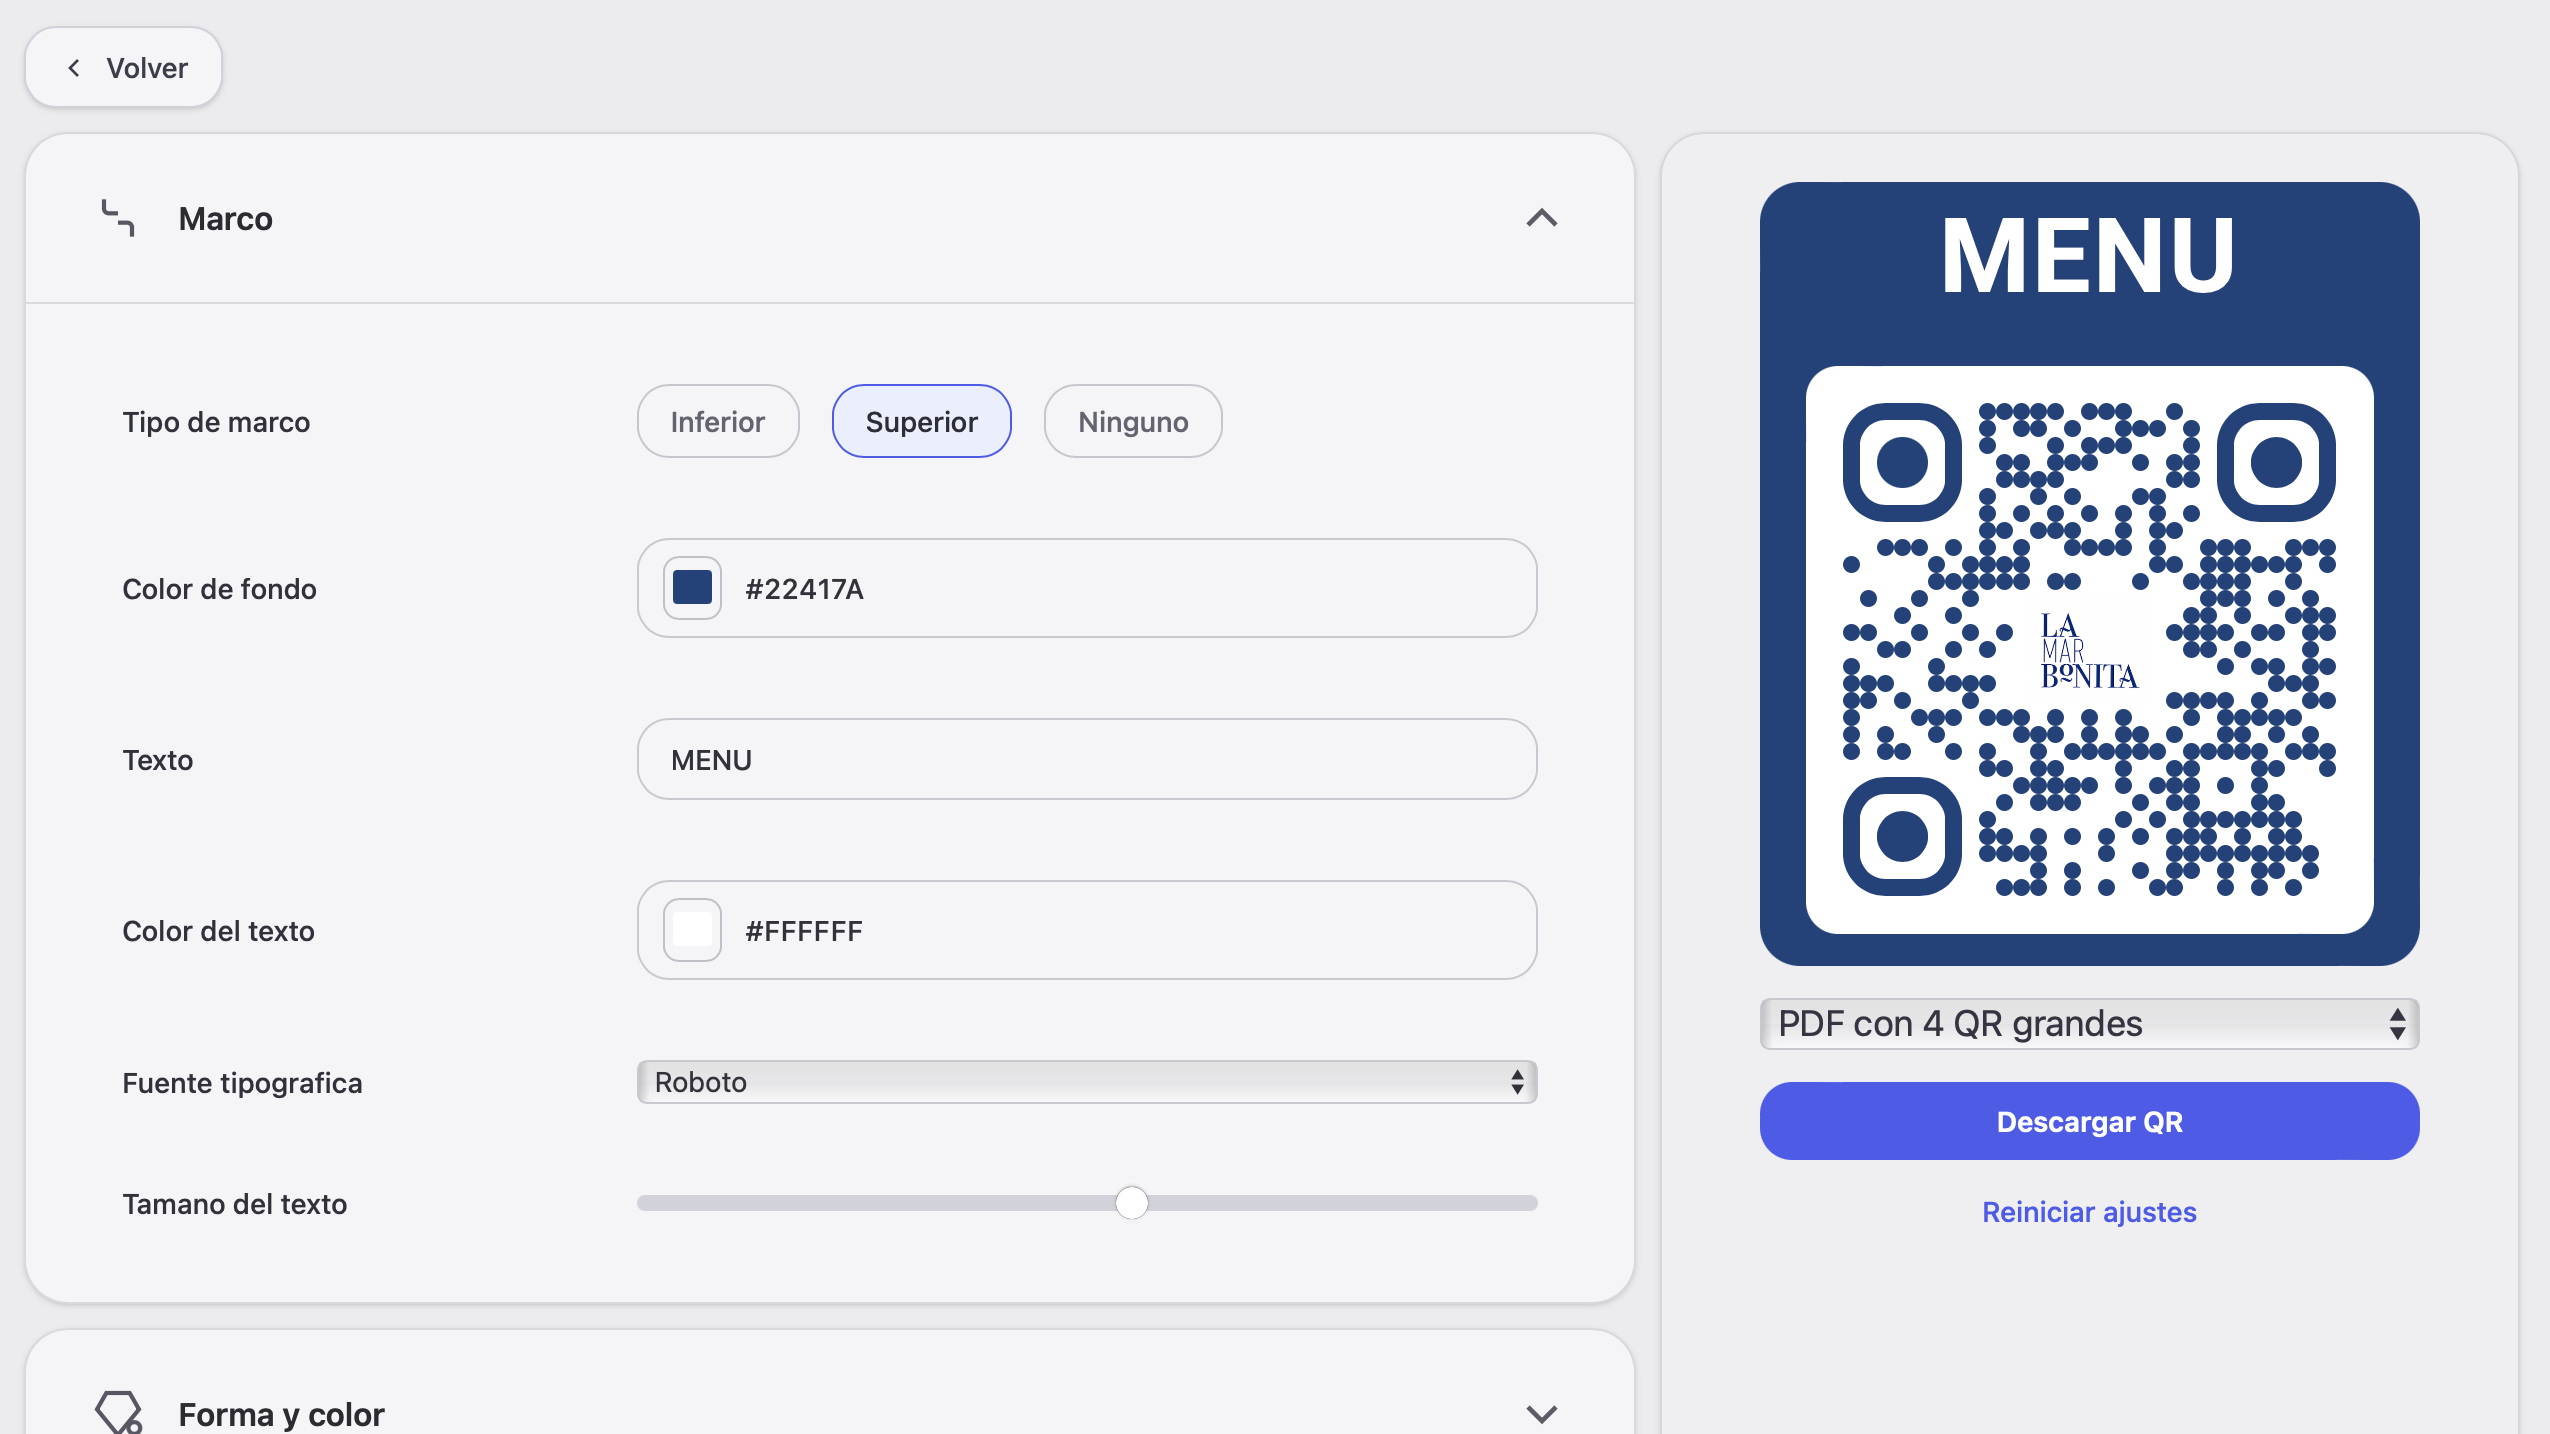2550x1434 pixels.
Task: Click the Fuente tipografica label
Action: coord(242,1082)
